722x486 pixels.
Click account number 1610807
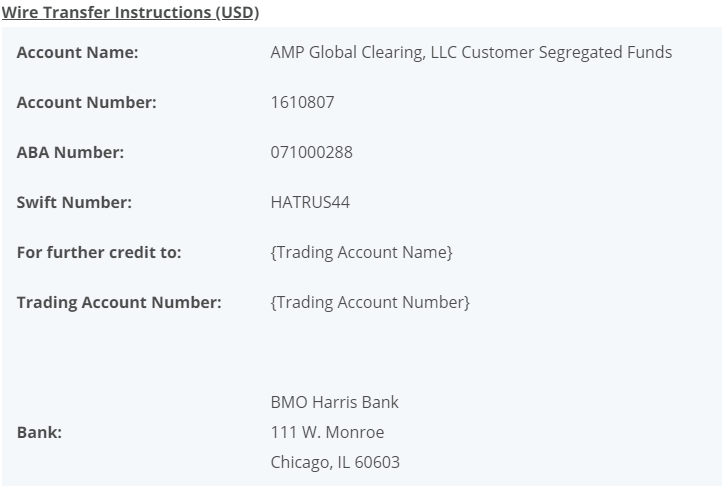(303, 102)
